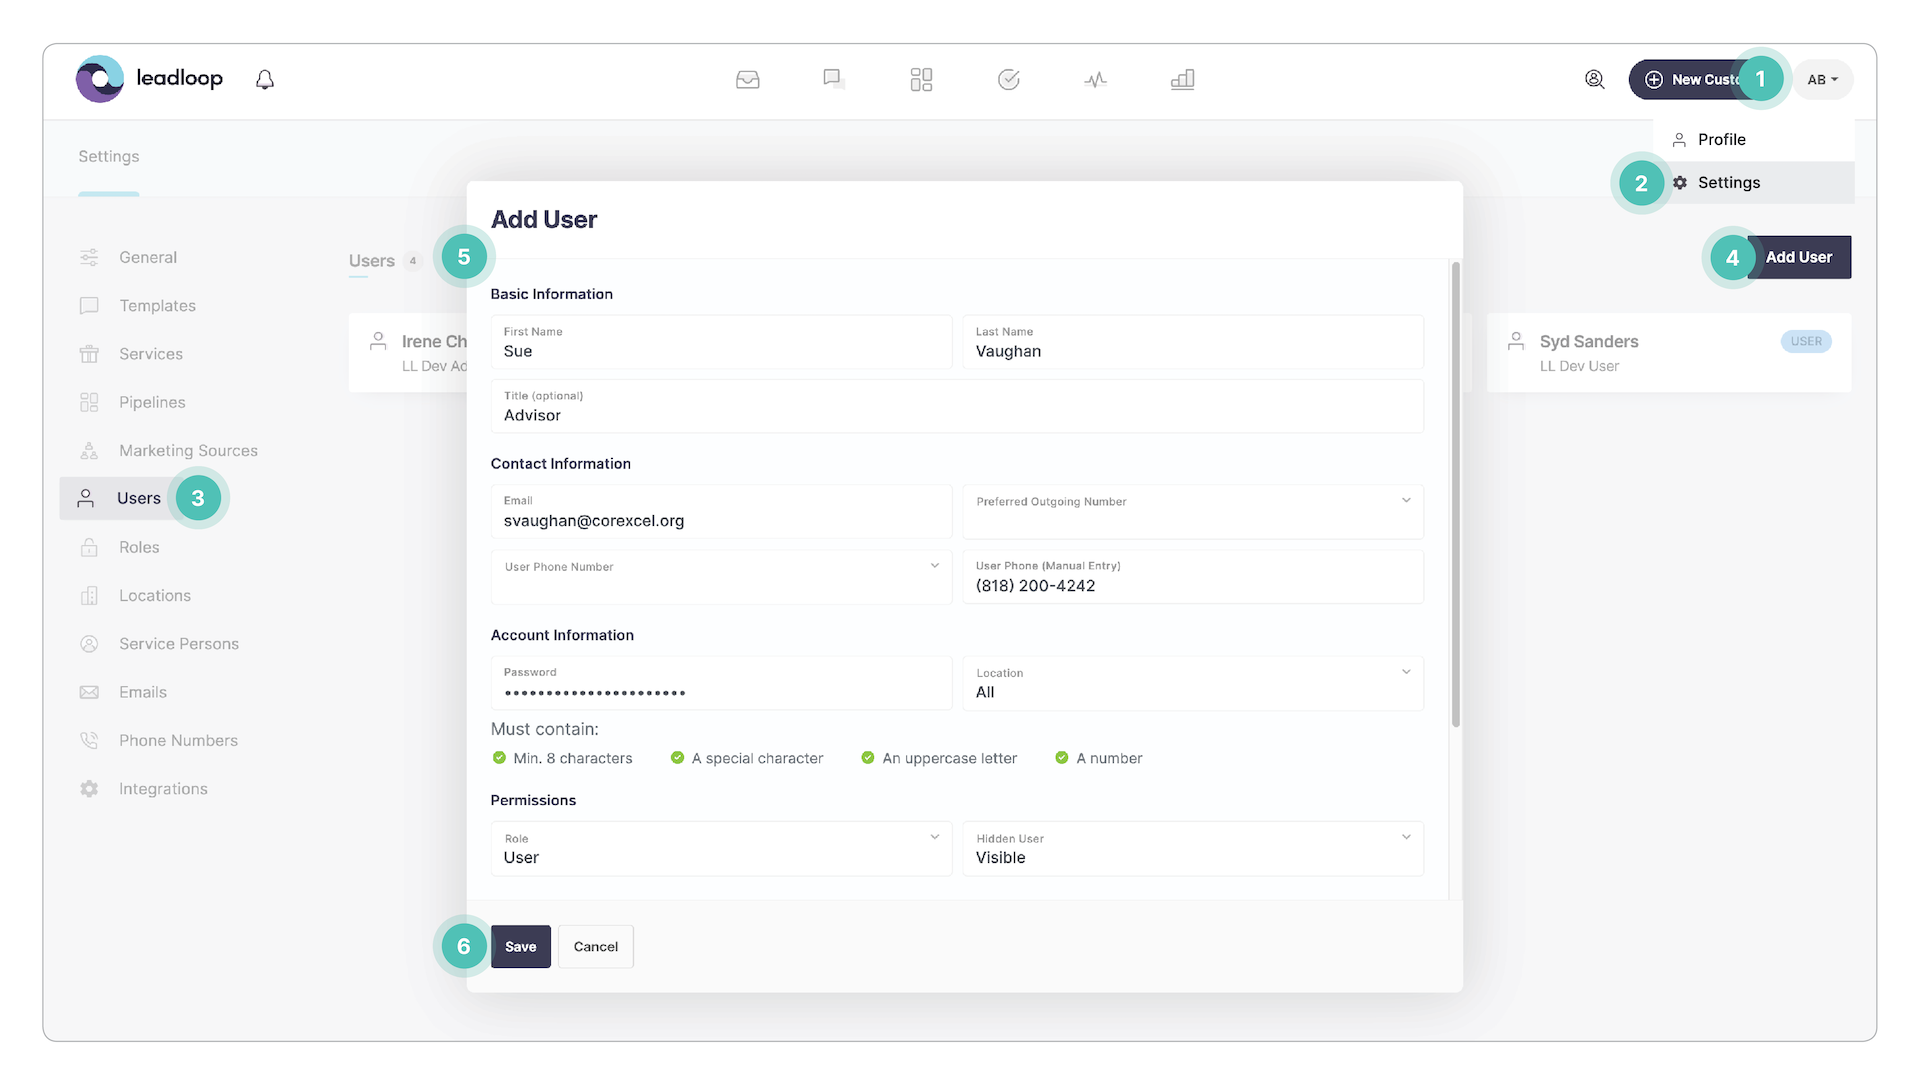Open the messages chat icon in the header
The image size is (1920, 1085).
834,79
